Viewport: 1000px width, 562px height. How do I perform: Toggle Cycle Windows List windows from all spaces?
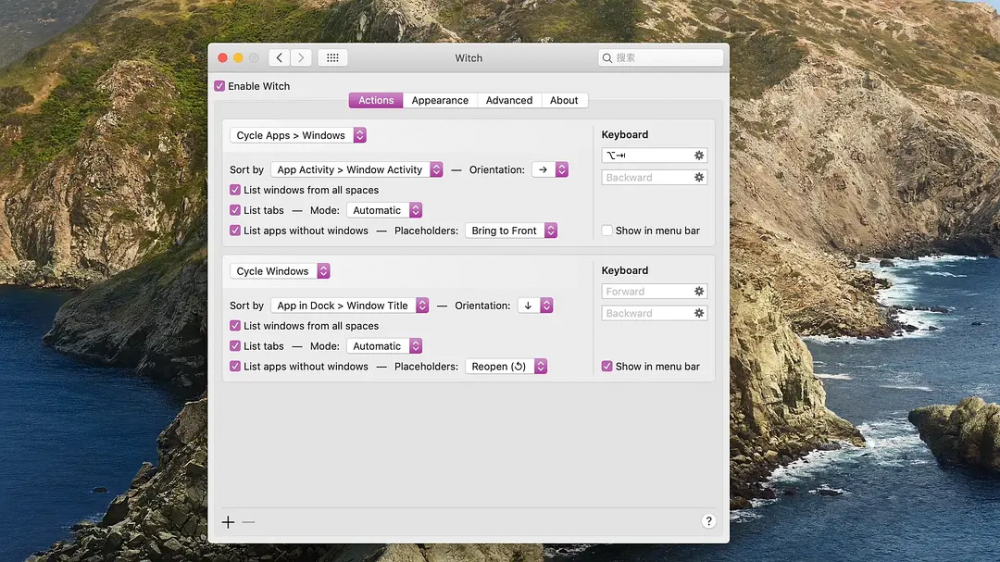[x=235, y=326]
